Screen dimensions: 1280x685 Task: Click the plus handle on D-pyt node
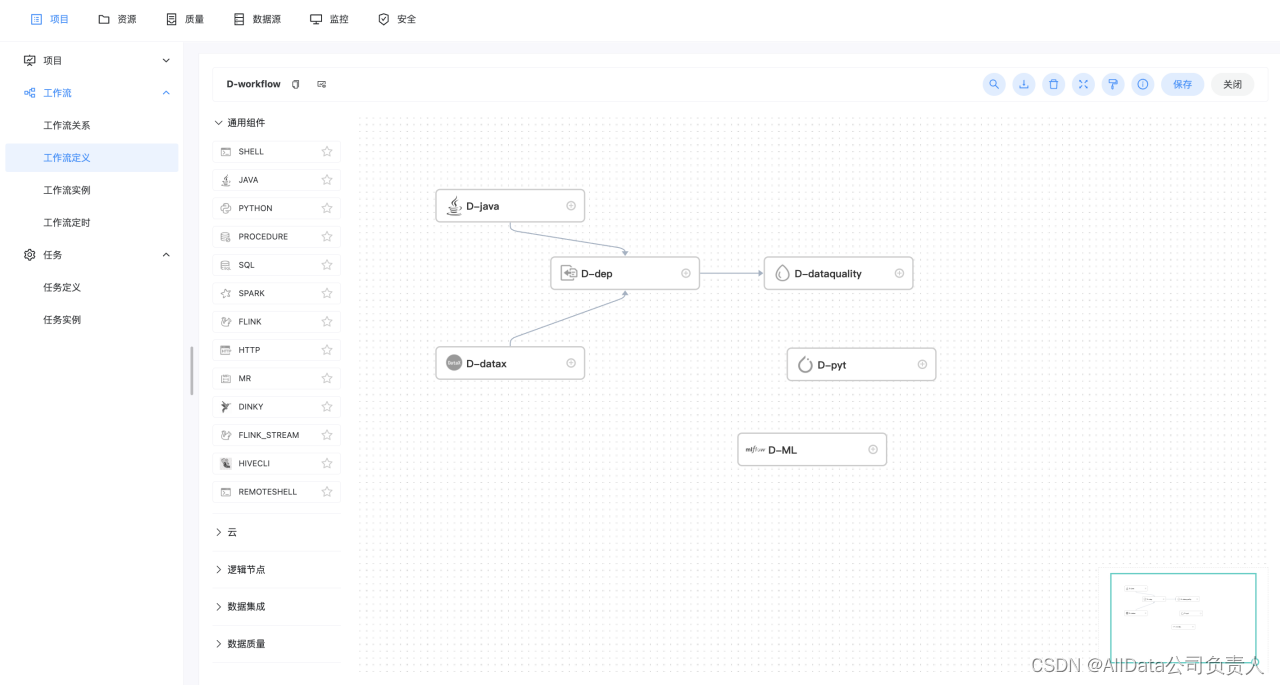click(922, 365)
